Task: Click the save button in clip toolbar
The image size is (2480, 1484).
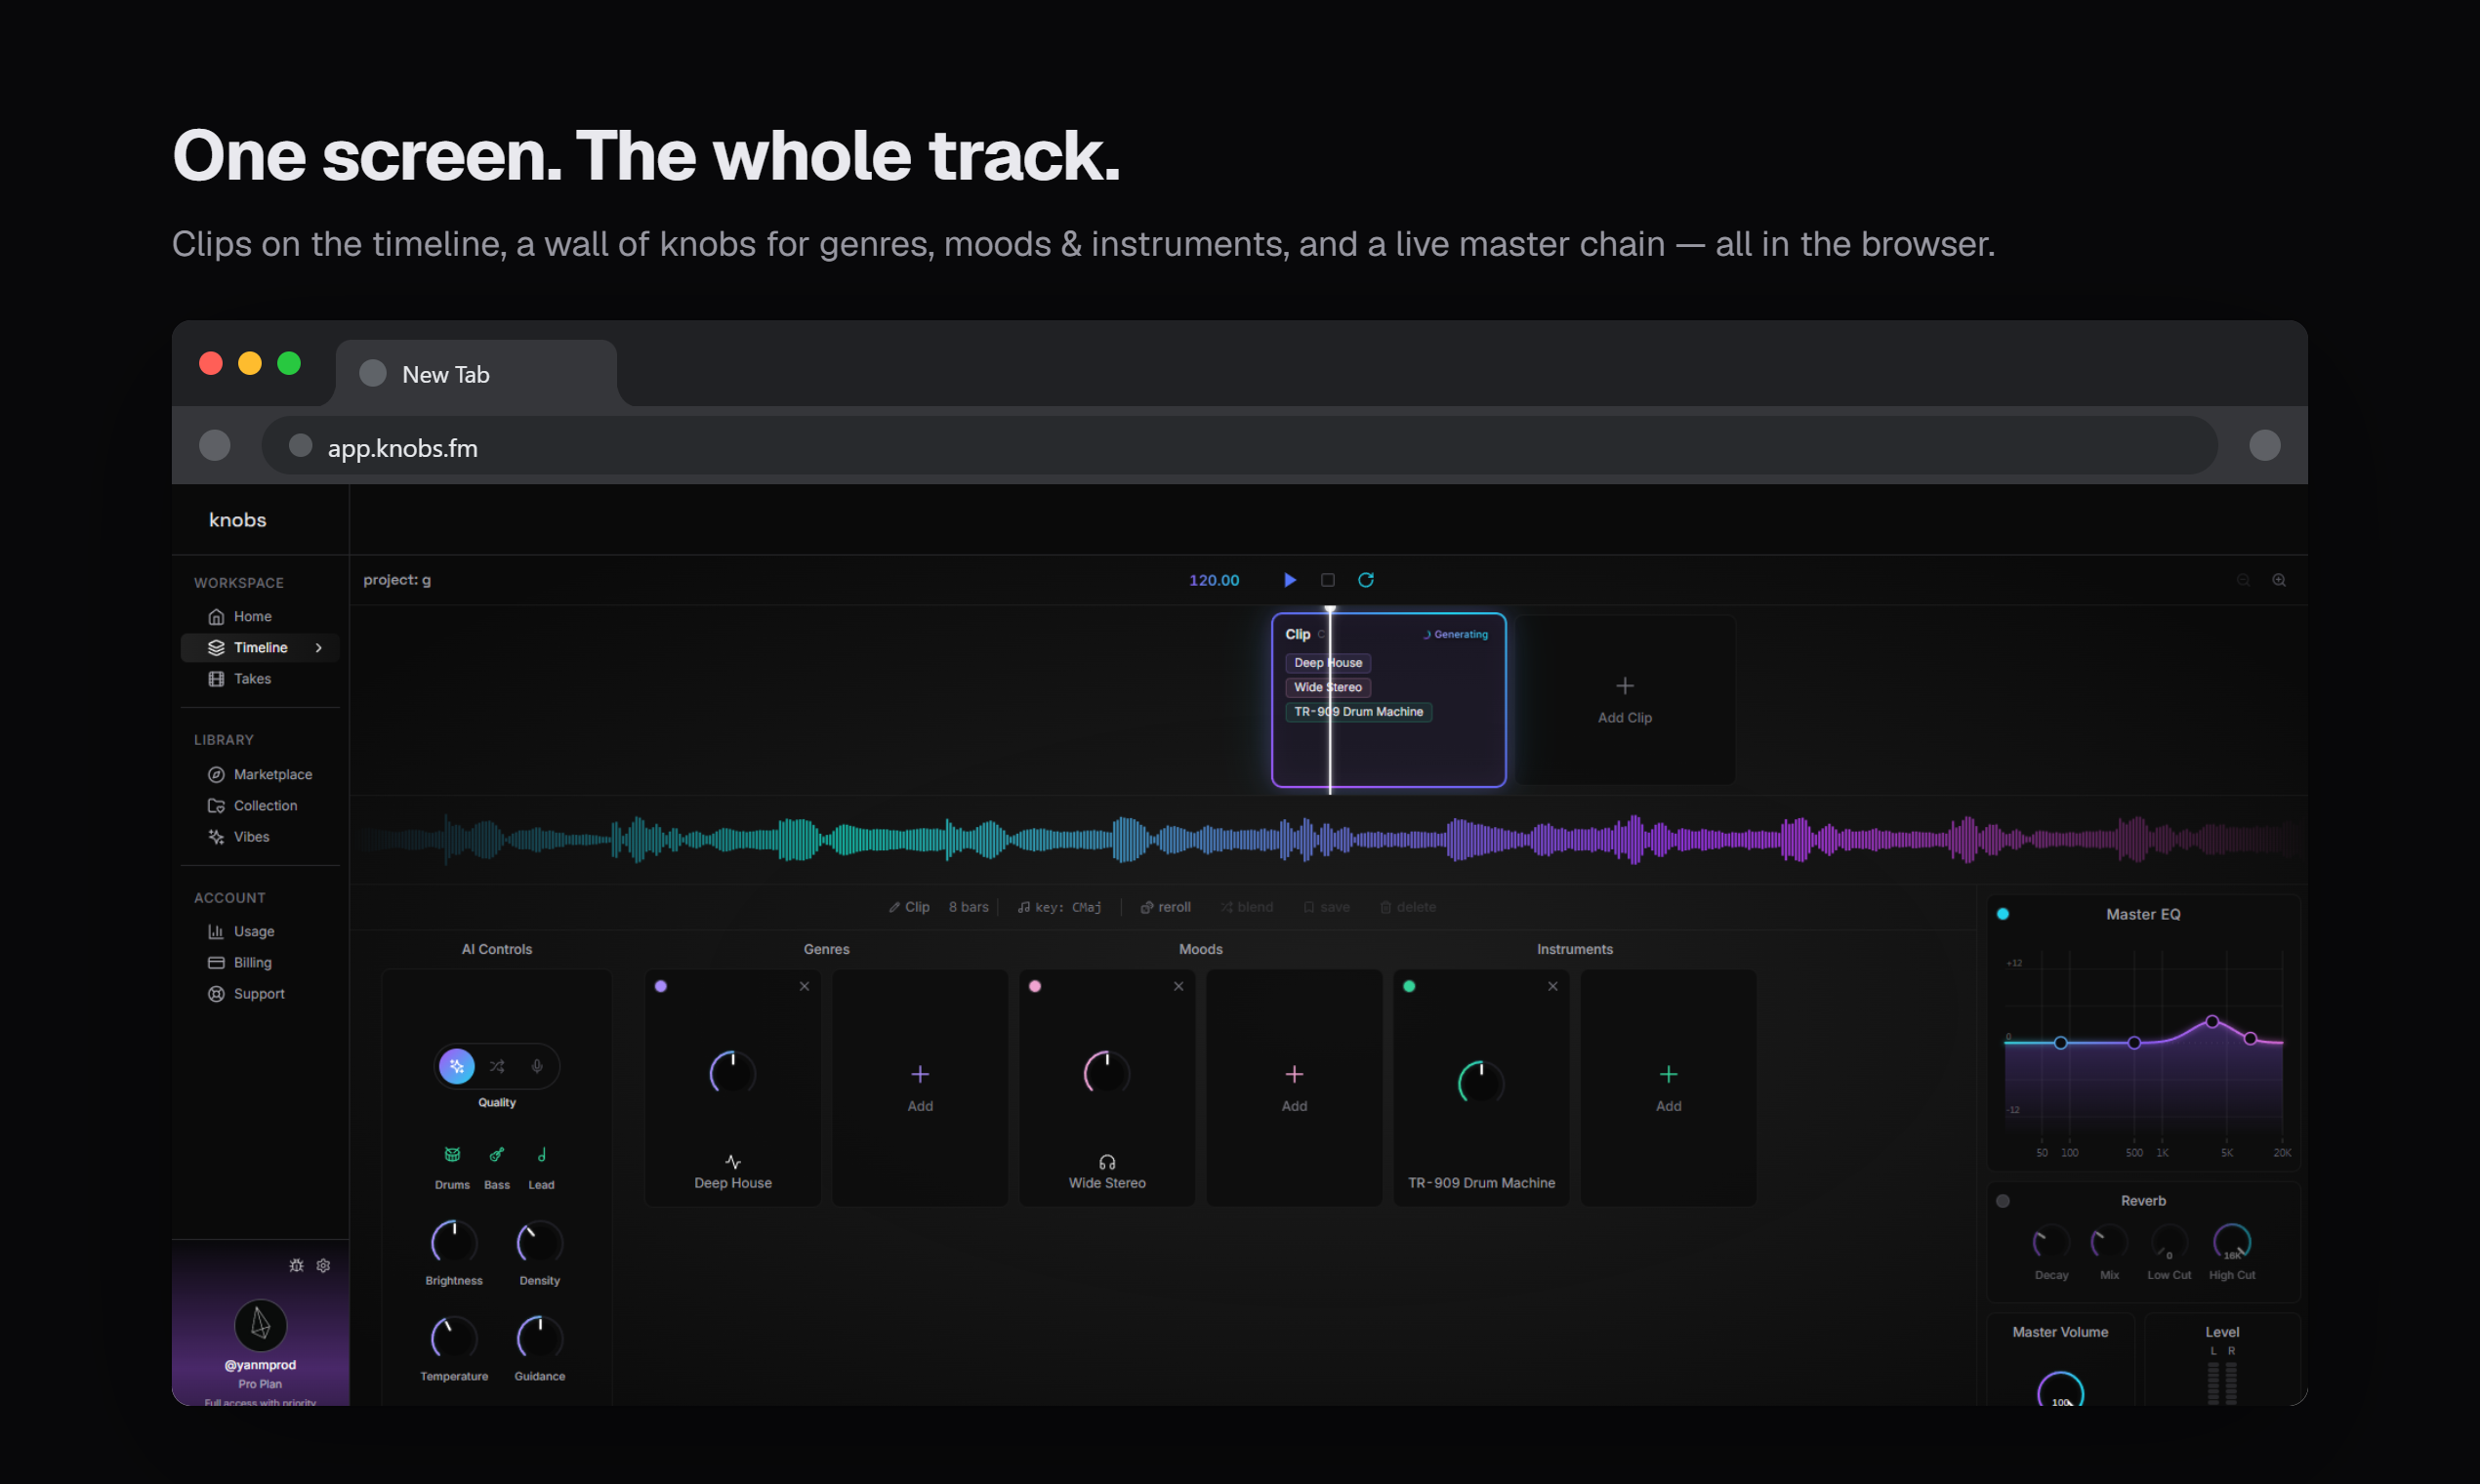Action: point(1326,907)
